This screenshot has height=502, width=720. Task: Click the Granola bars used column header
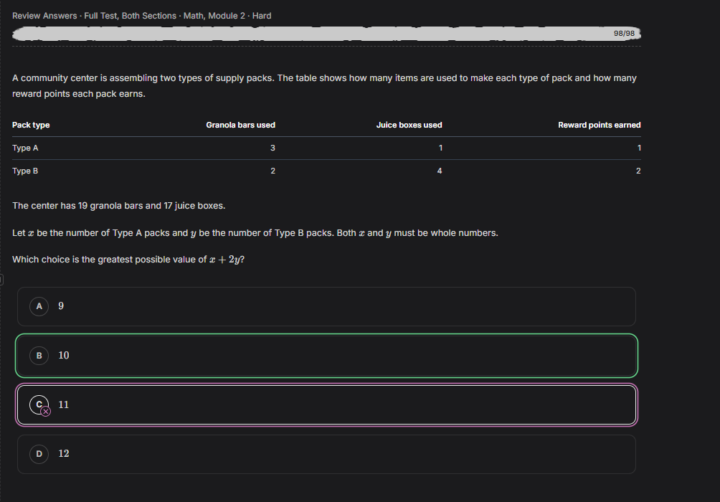pyautogui.click(x=241, y=125)
